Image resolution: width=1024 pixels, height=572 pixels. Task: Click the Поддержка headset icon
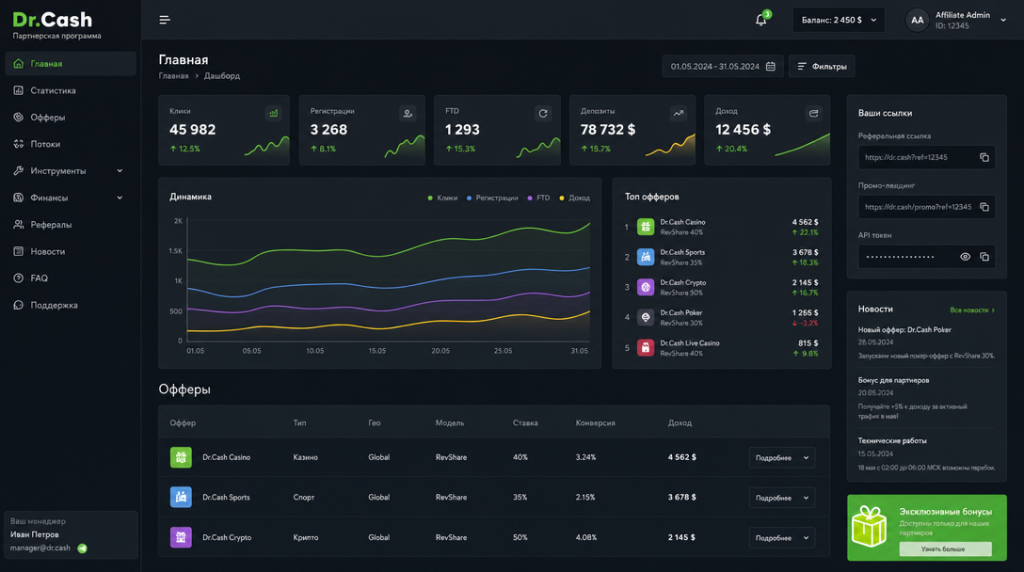18,304
